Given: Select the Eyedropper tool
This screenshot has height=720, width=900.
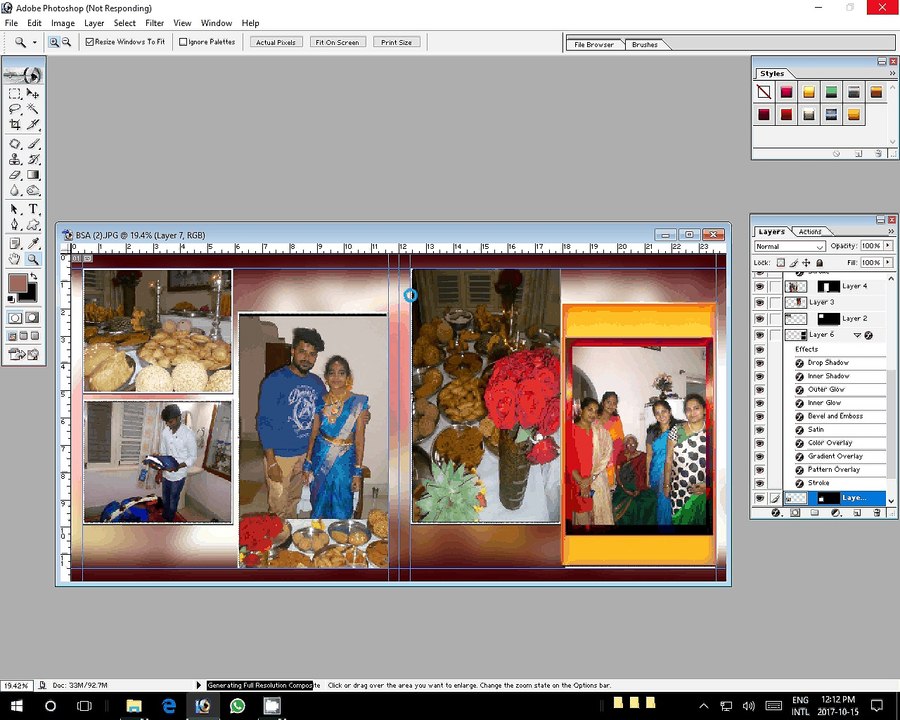Looking at the screenshot, I should point(33,243).
